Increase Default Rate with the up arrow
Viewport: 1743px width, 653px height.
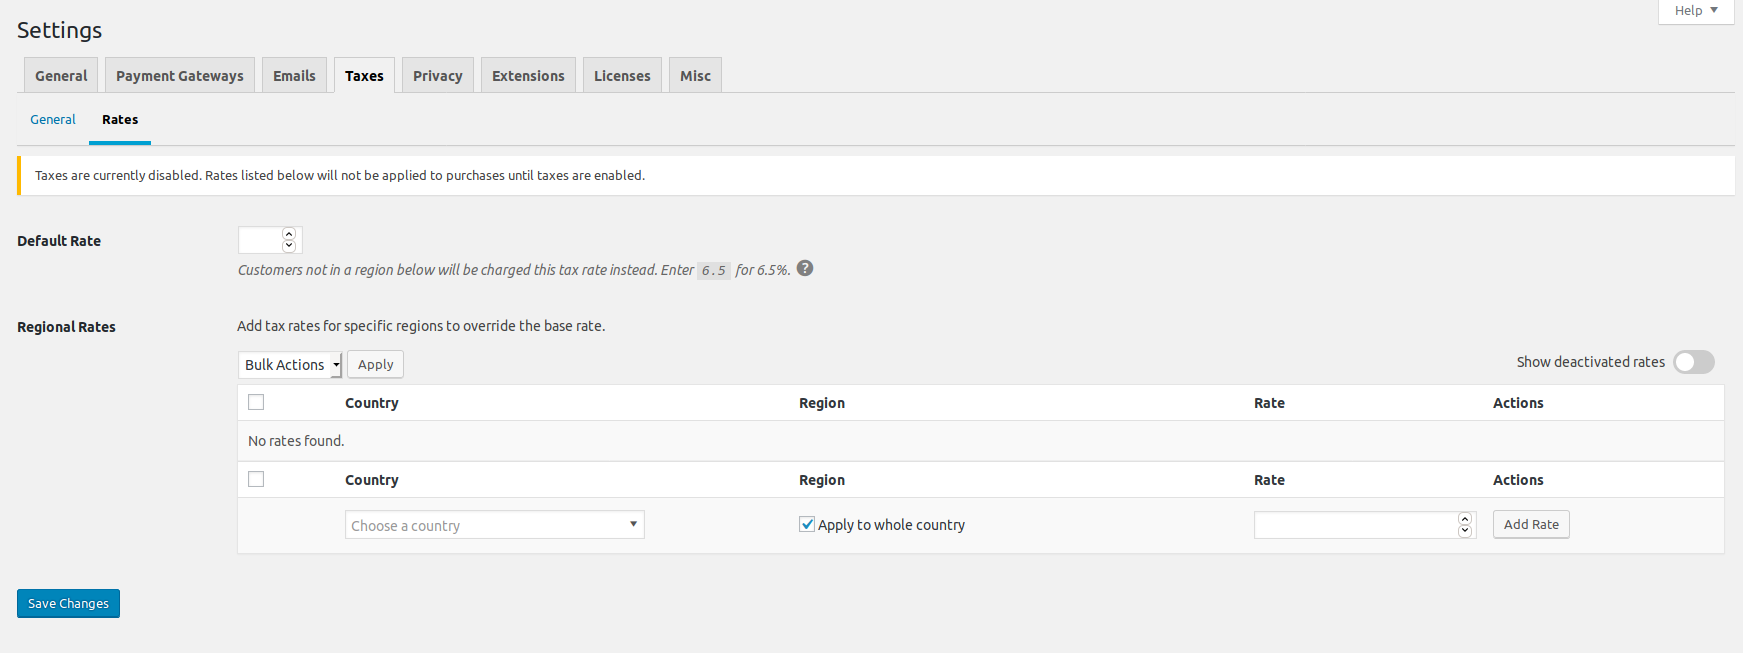[x=289, y=234]
